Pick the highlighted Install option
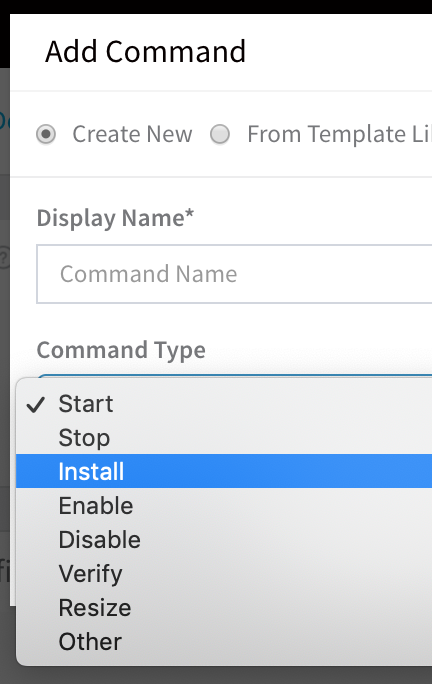 point(224,471)
